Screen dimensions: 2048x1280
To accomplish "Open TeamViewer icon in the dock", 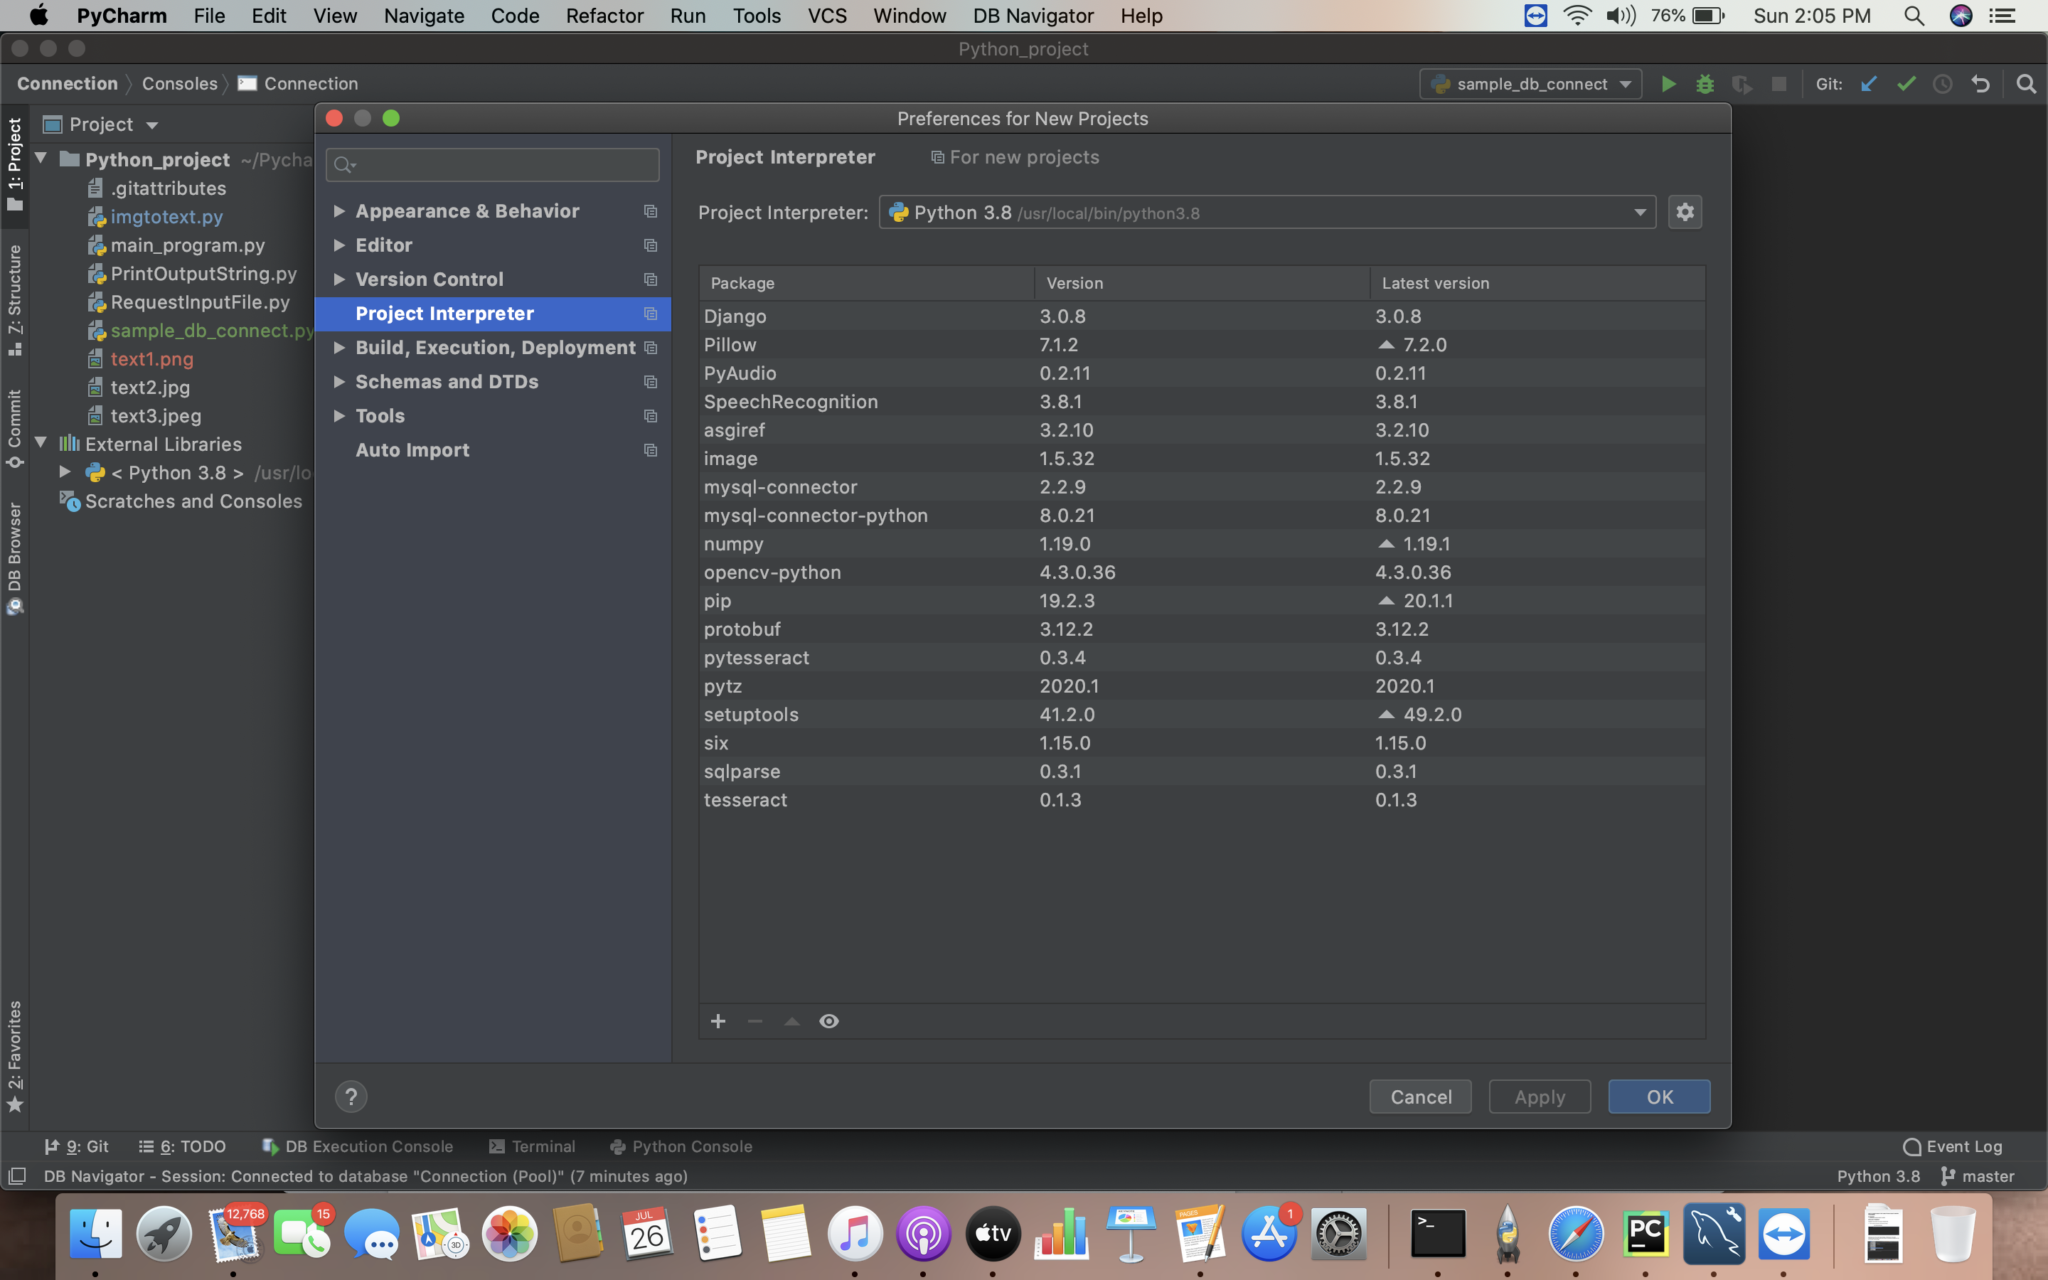I will point(1785,1234).
